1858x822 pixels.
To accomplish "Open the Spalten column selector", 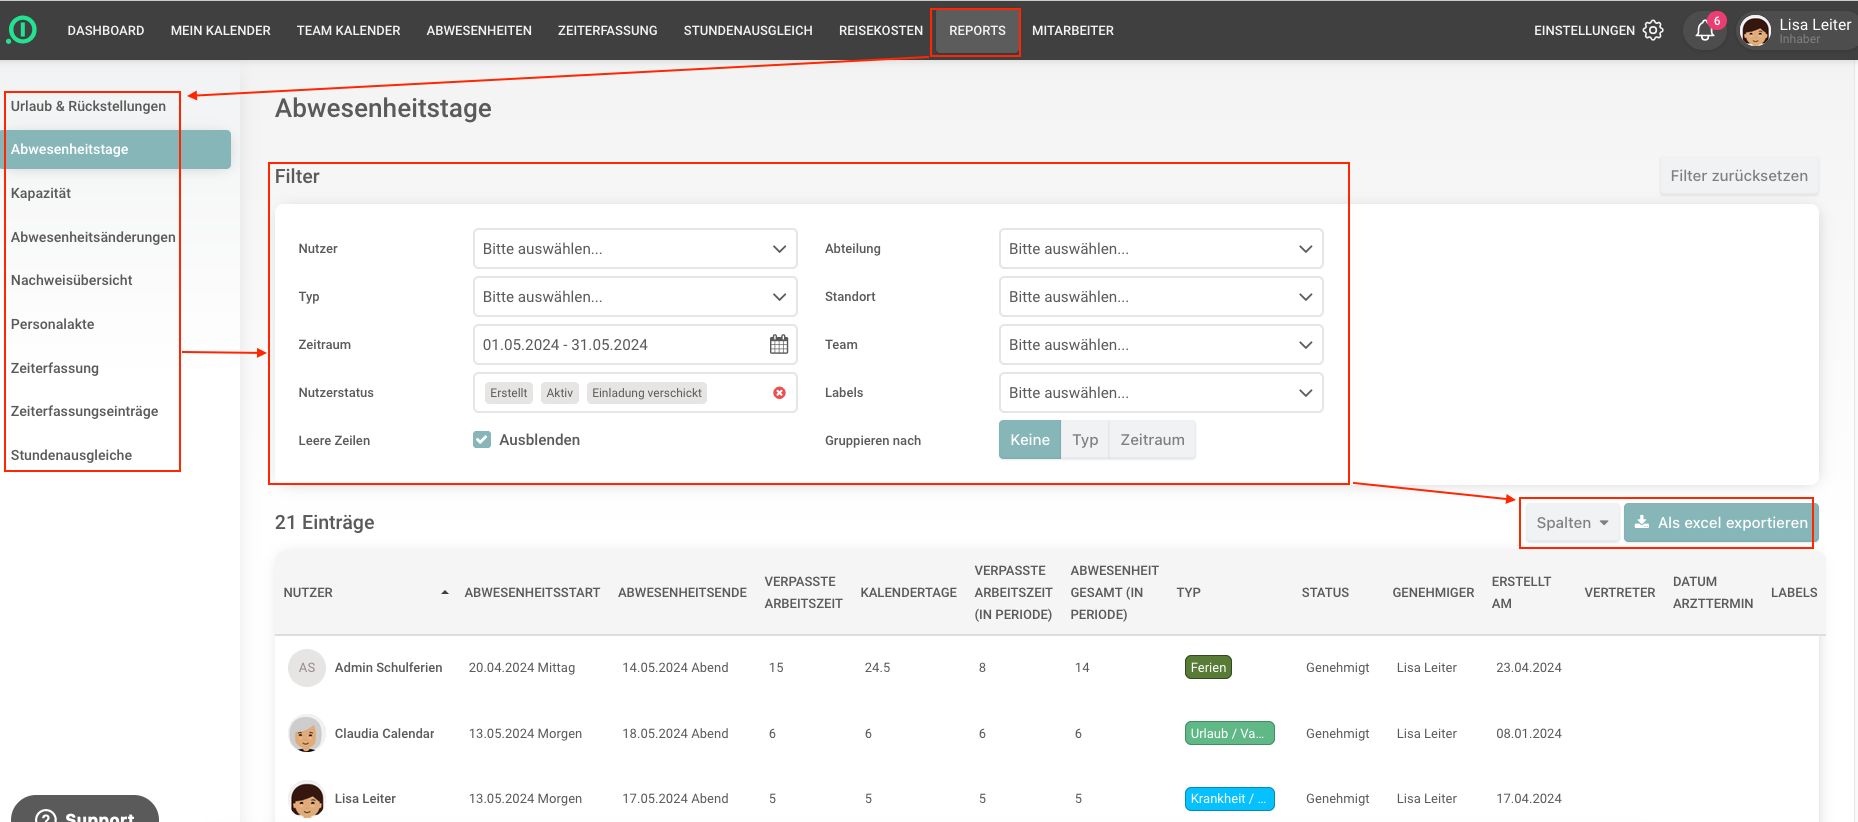I will (1572, 523).
